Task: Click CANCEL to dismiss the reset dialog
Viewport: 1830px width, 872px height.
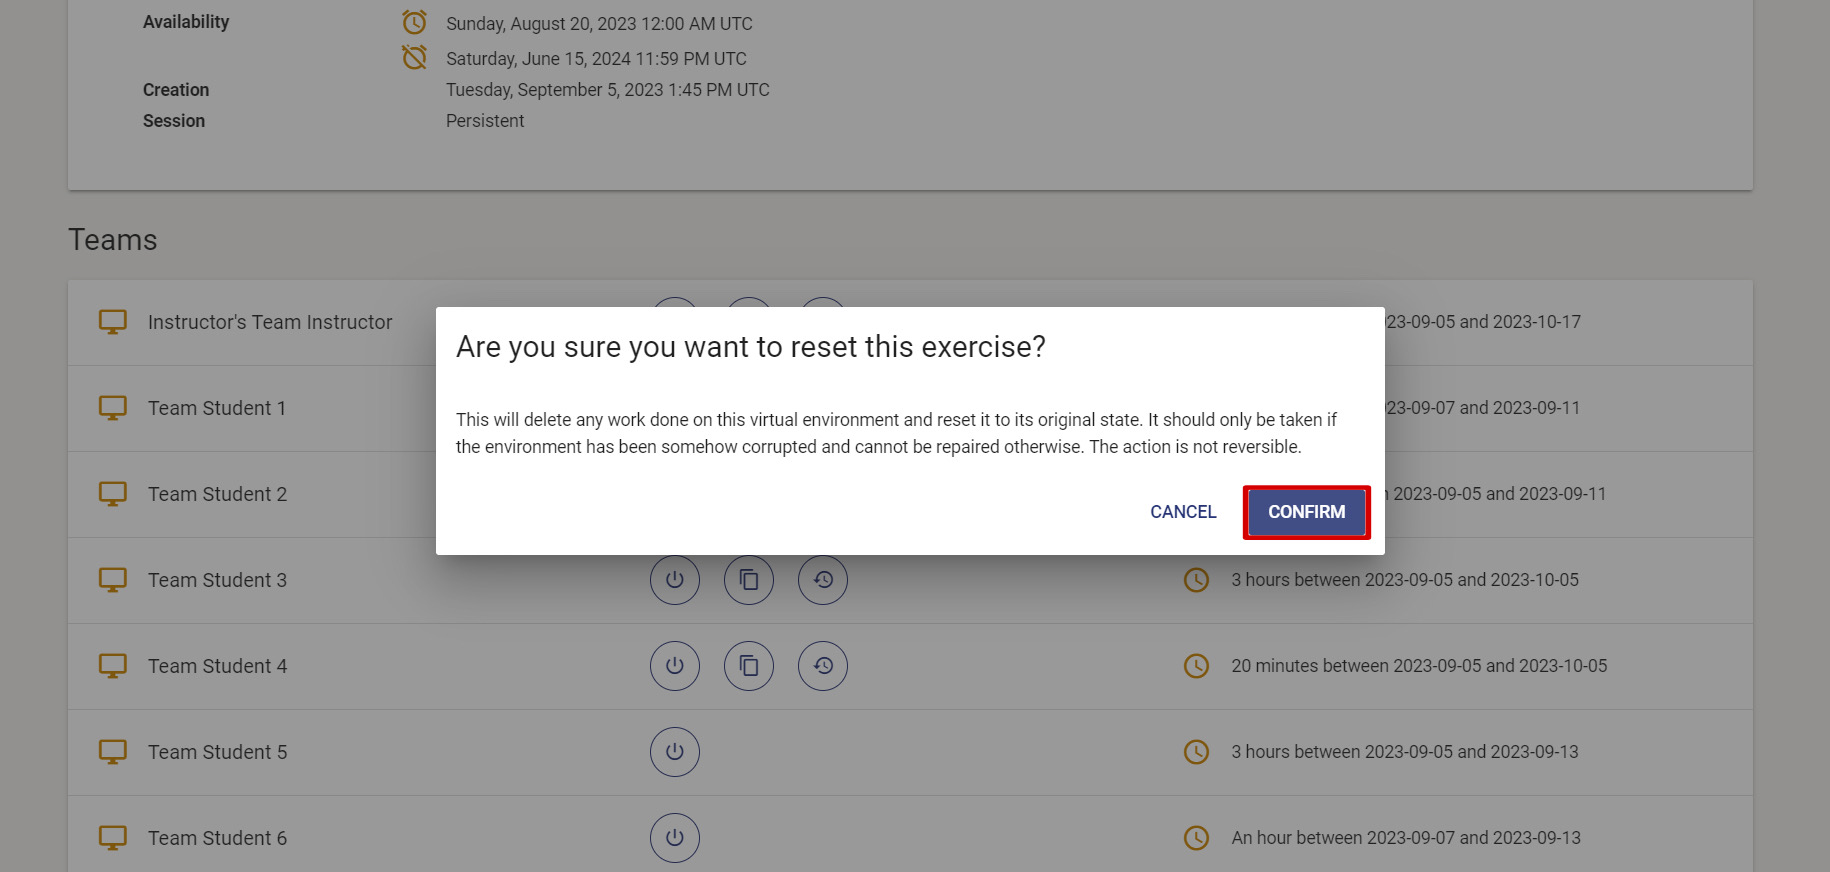Action: point(1182,512)
